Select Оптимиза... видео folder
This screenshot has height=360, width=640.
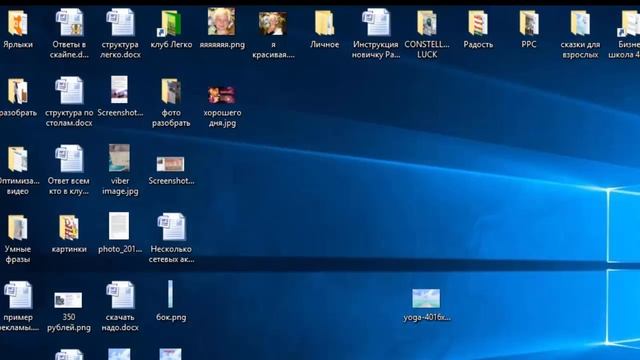(18, 159)
